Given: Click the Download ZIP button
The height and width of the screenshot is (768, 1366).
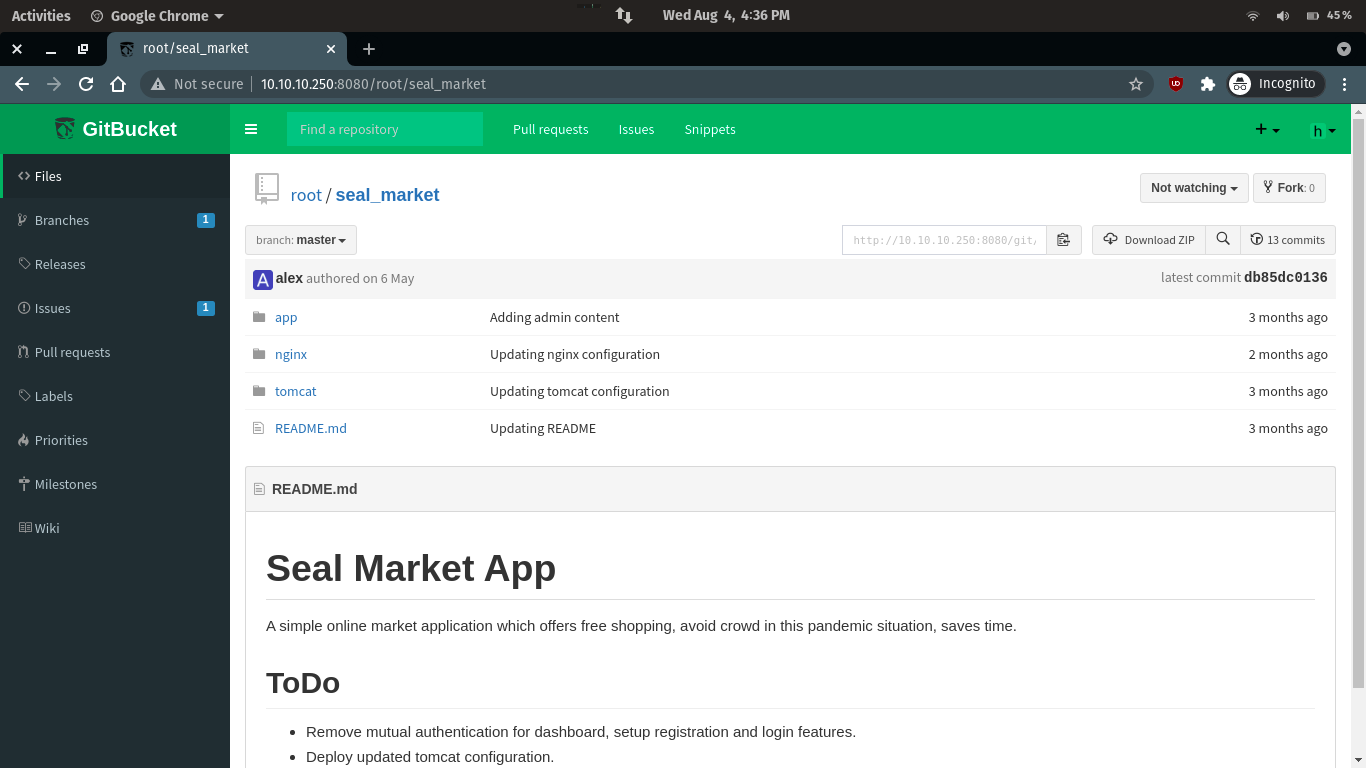Looking at the screenshot, I should (x=1148, y=240).
